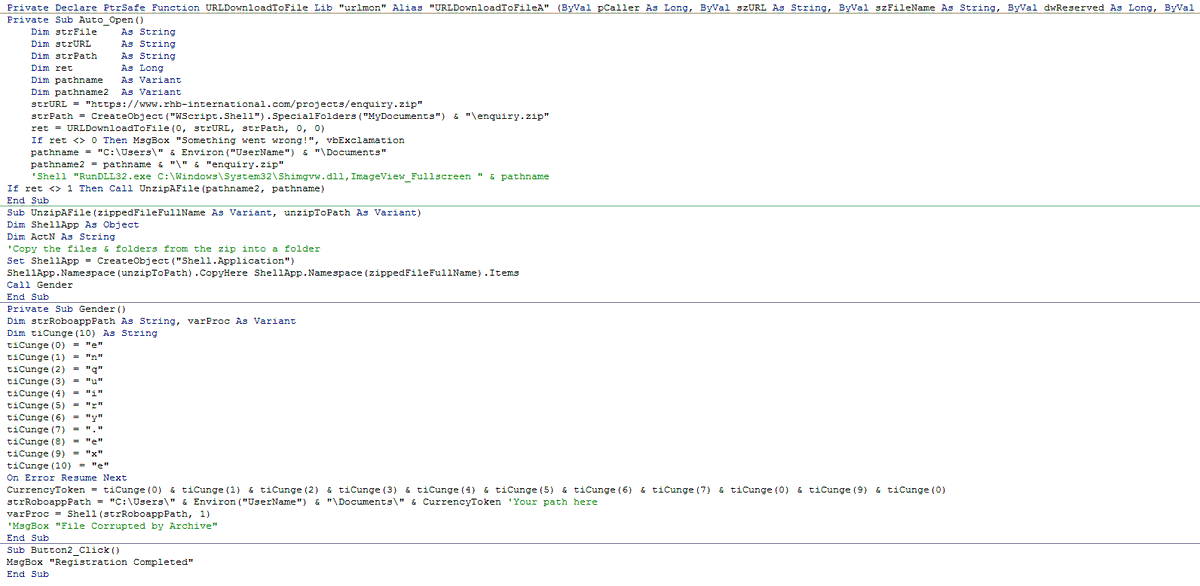Click the tiCunge(6) = "y" line
This screenshot has height=586, width=1200.
[54, 417]
